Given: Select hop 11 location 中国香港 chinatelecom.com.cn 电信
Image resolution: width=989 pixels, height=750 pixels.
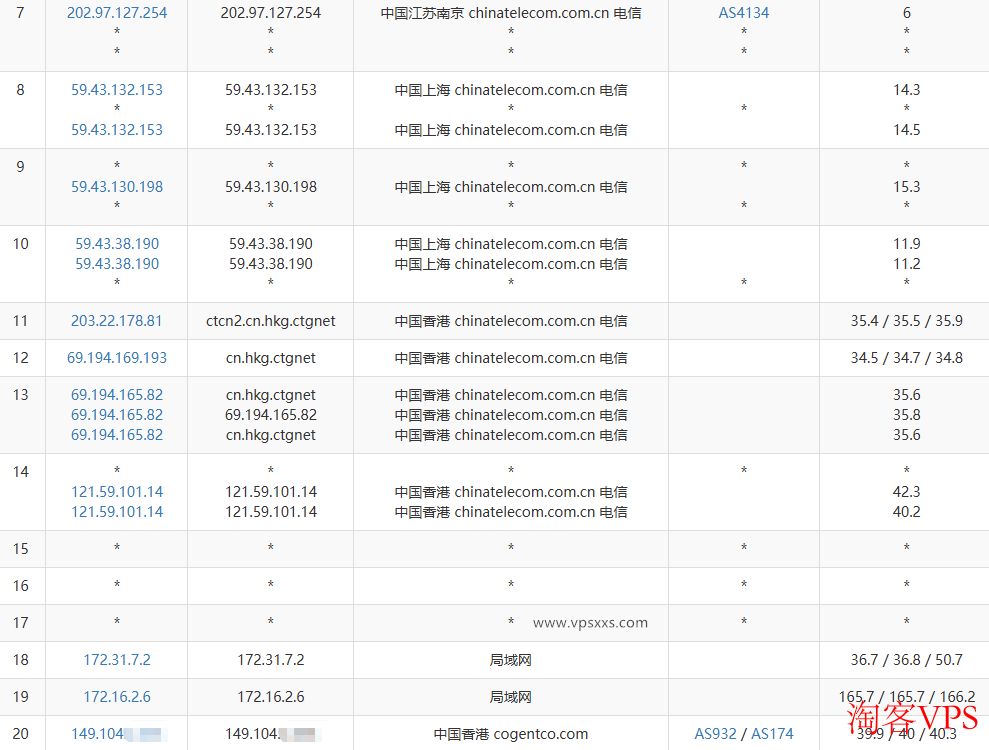Looking at the screenshot, I should [x=511, y=320].
